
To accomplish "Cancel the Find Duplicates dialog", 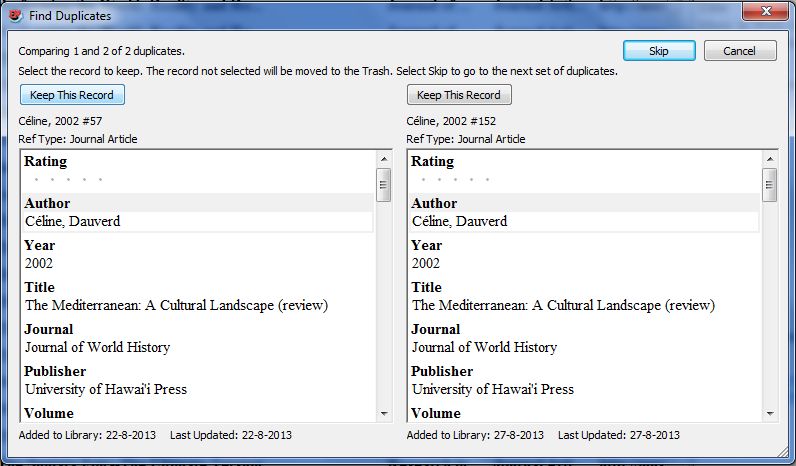I will point(740,51).
